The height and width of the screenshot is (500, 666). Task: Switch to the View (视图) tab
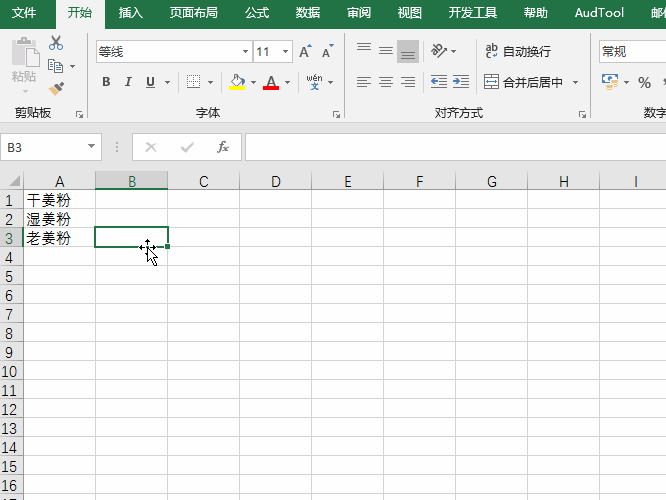(409, 13)
